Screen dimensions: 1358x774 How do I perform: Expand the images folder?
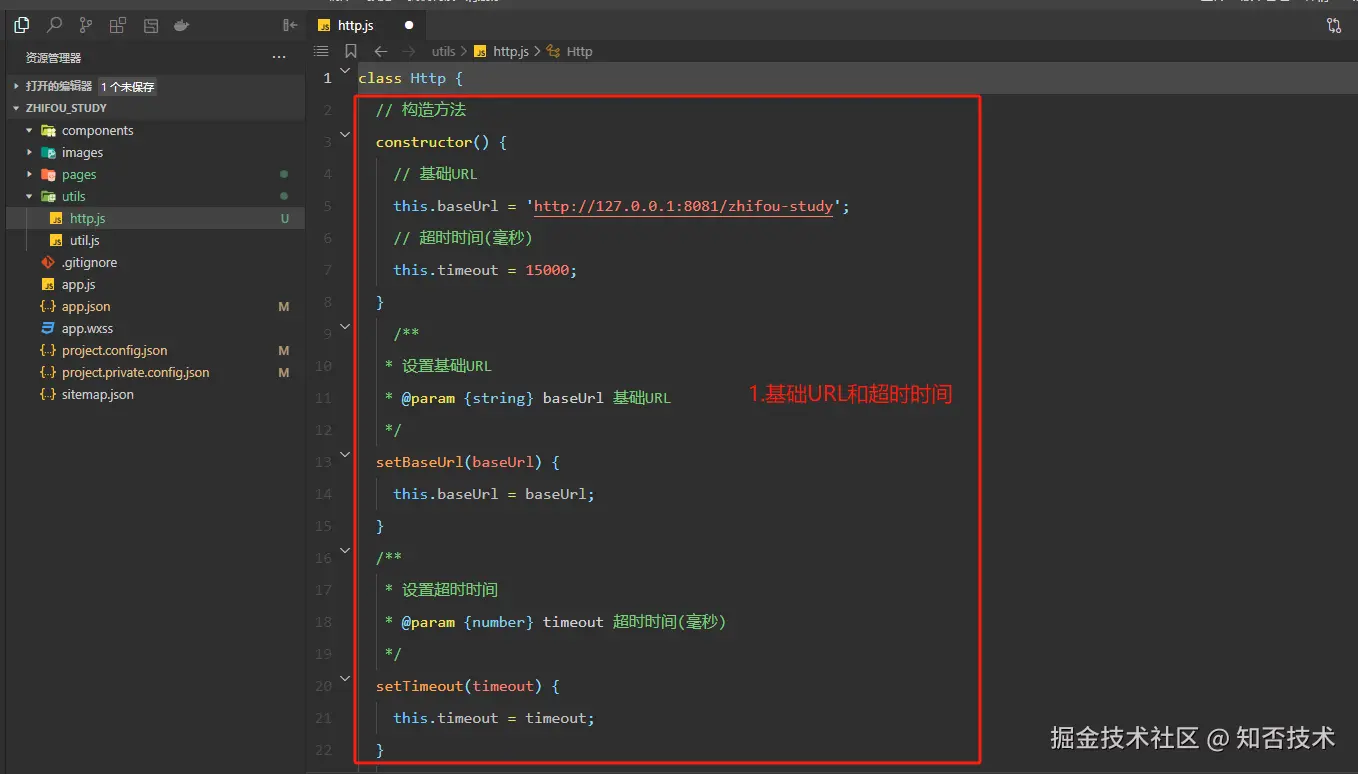pos(82,152)
